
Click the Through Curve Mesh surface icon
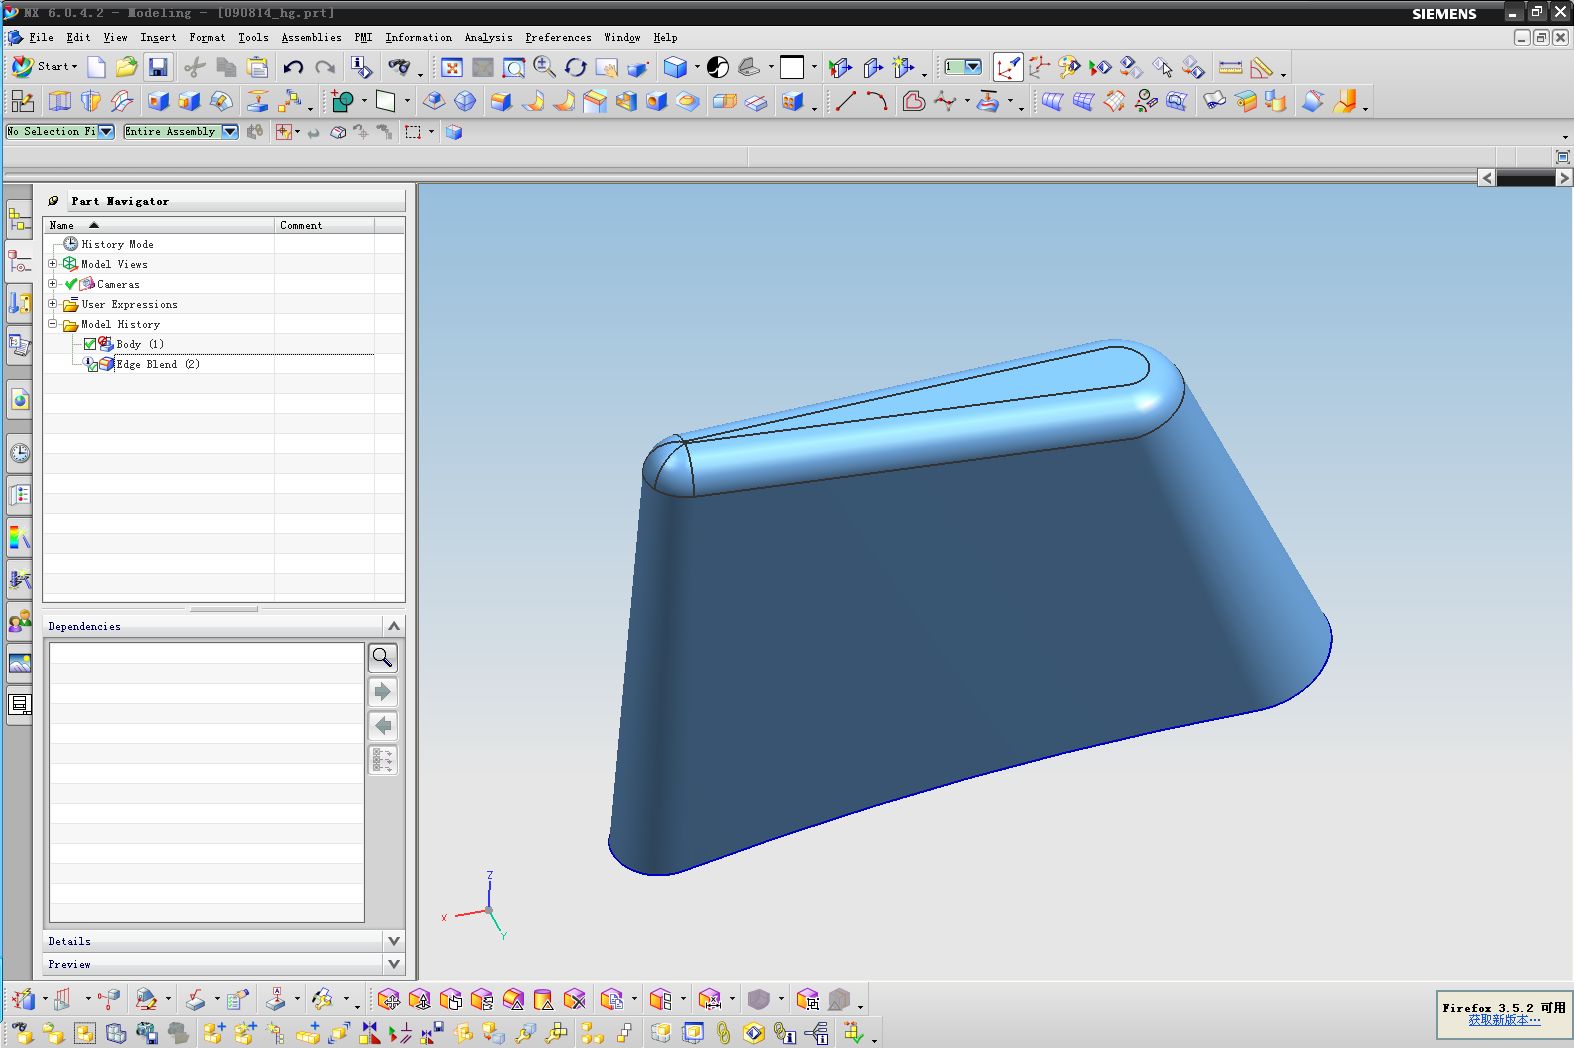(1083, 101)
